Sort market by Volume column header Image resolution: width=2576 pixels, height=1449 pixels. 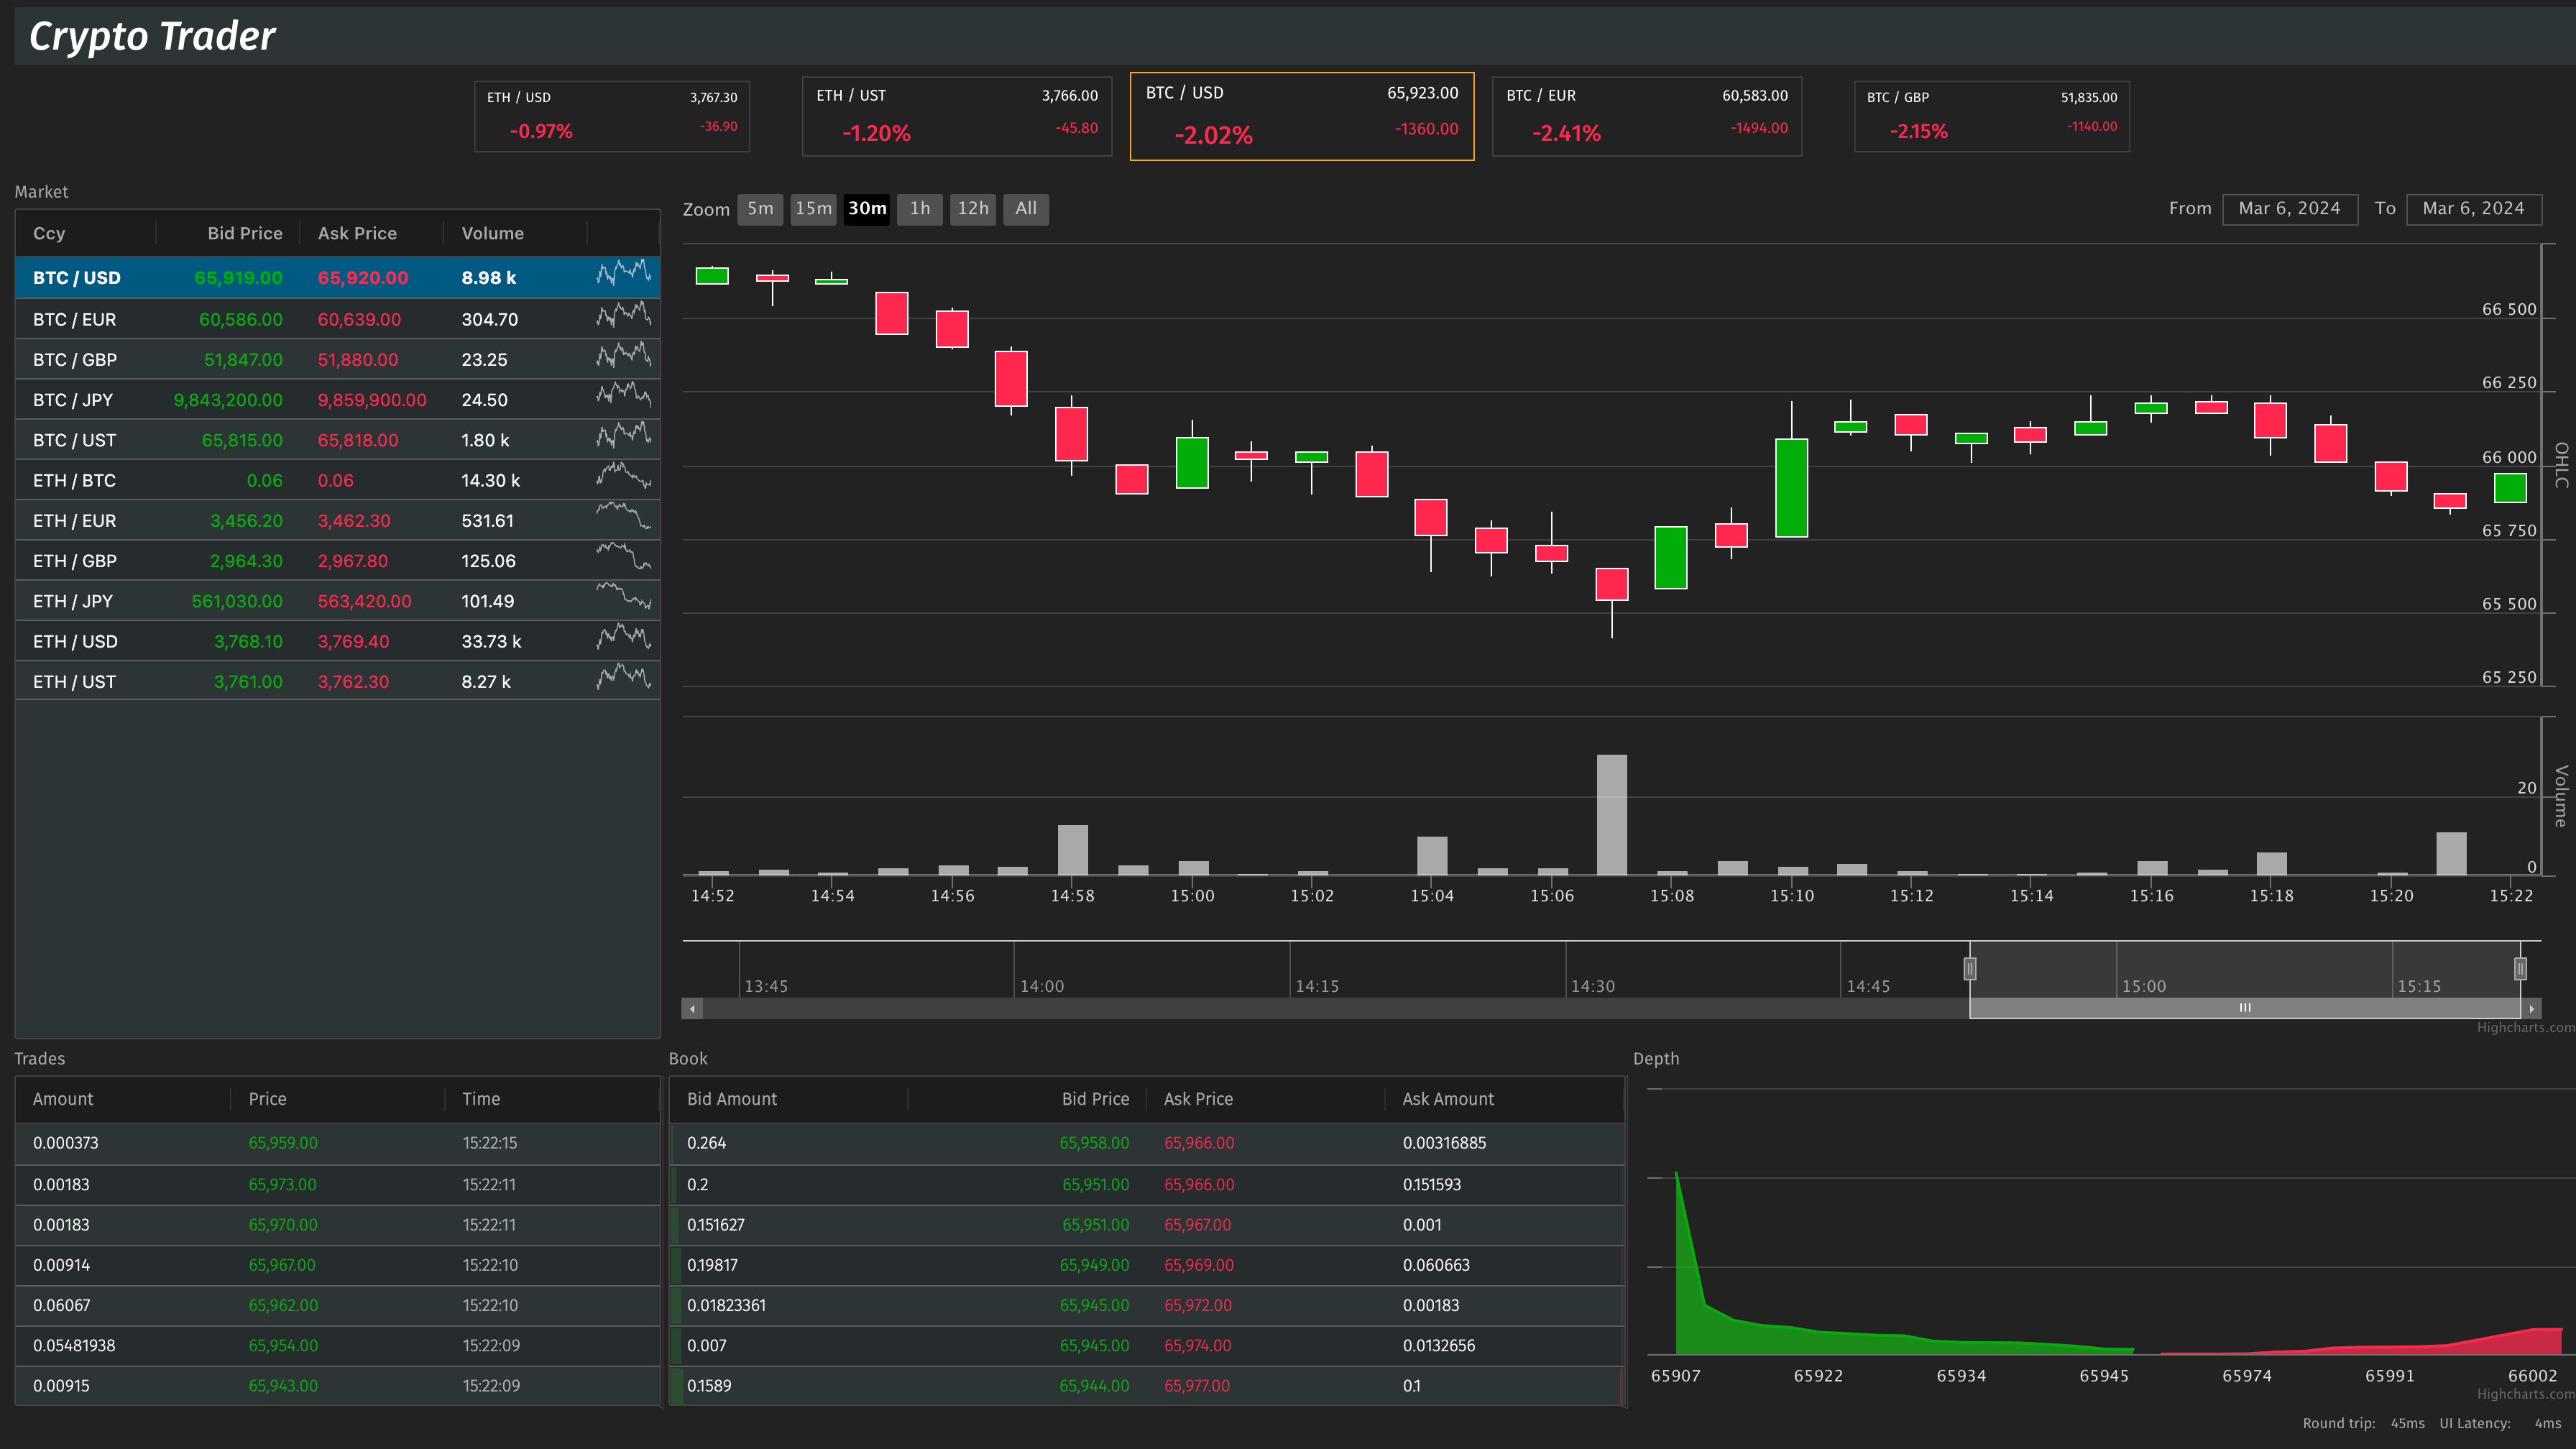click(x=492, y=233)
